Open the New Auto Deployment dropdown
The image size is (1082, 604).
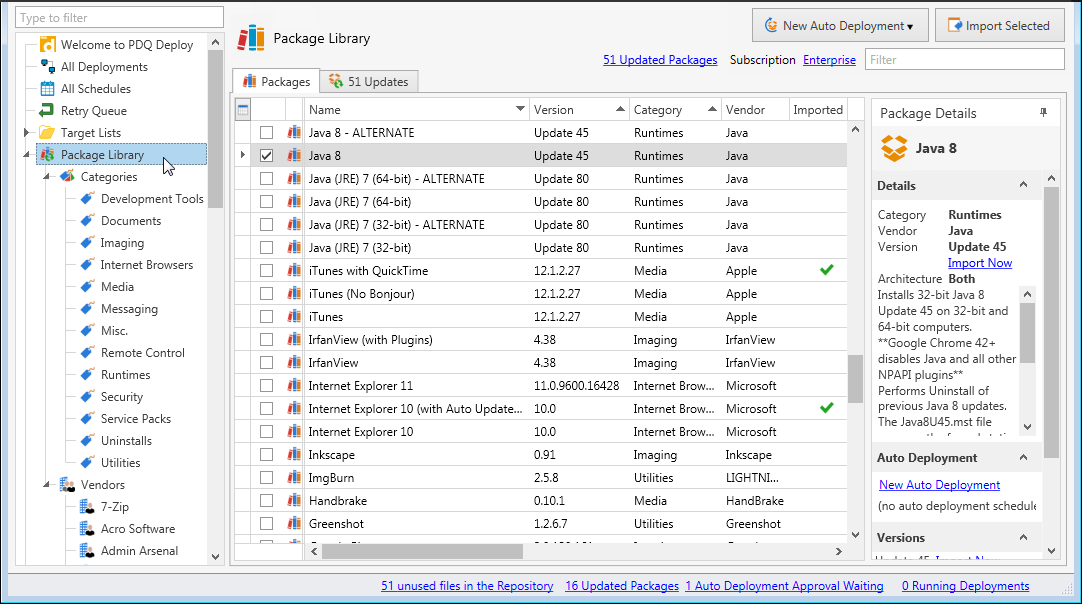pos(839,26)
